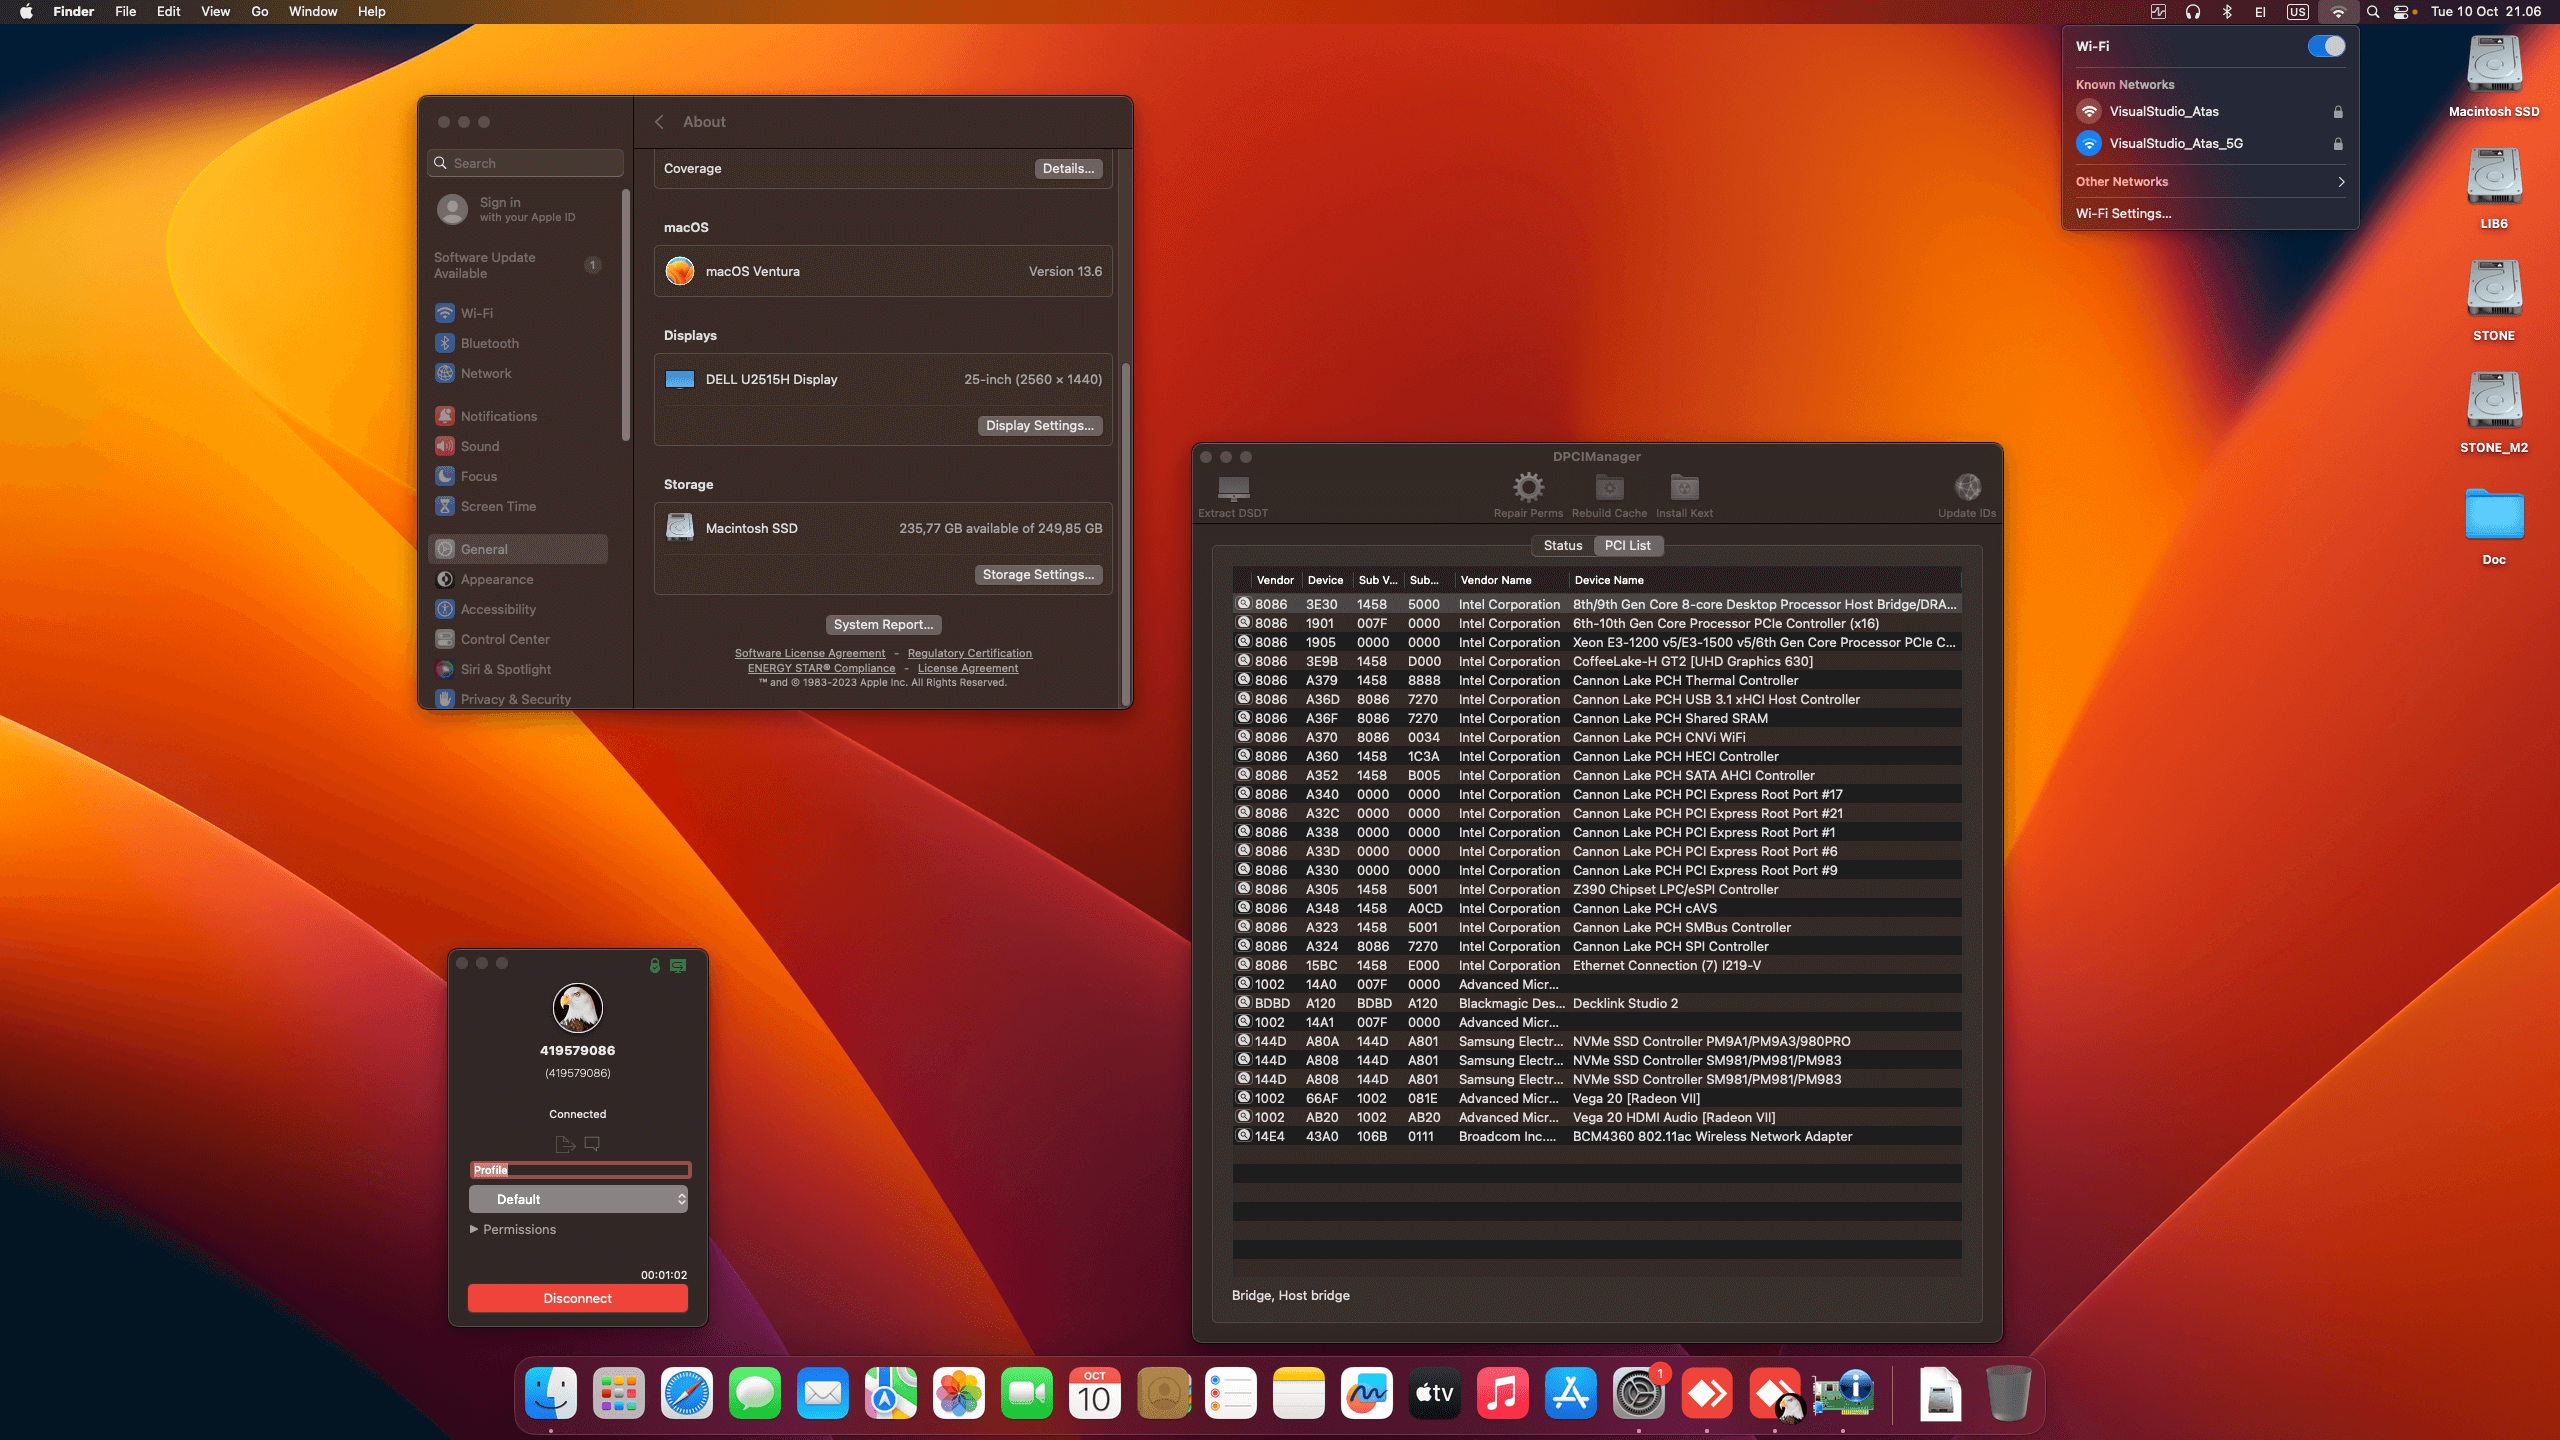Switch to the Status tab in DPCIManager
The image size is (2560, 1440).
pyautogui.click(x=1561, y=545)
